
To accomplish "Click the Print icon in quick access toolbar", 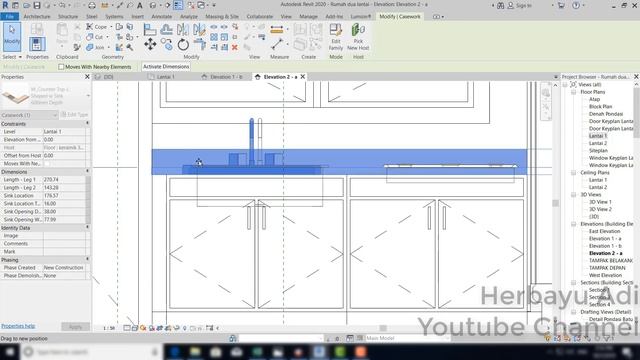I will [x=92, y=5].
